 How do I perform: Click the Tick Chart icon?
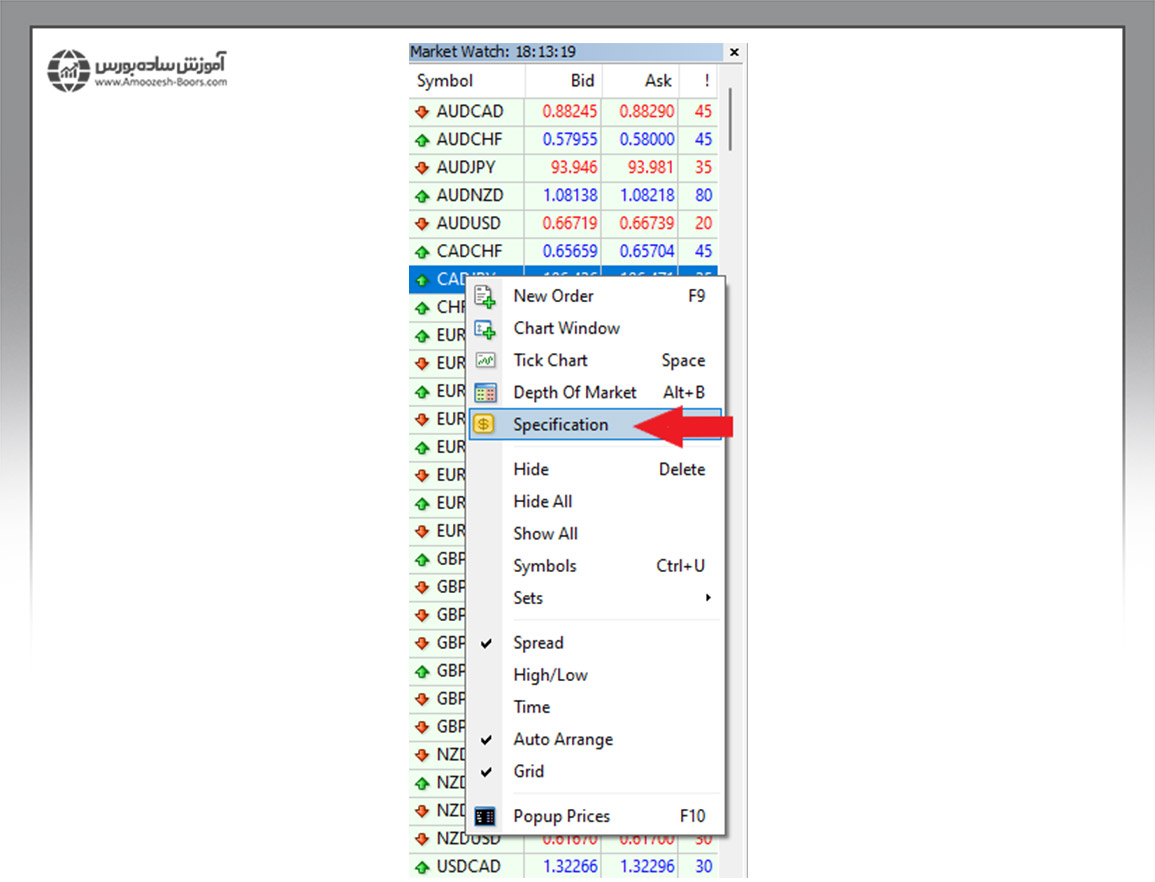[485, 361]
